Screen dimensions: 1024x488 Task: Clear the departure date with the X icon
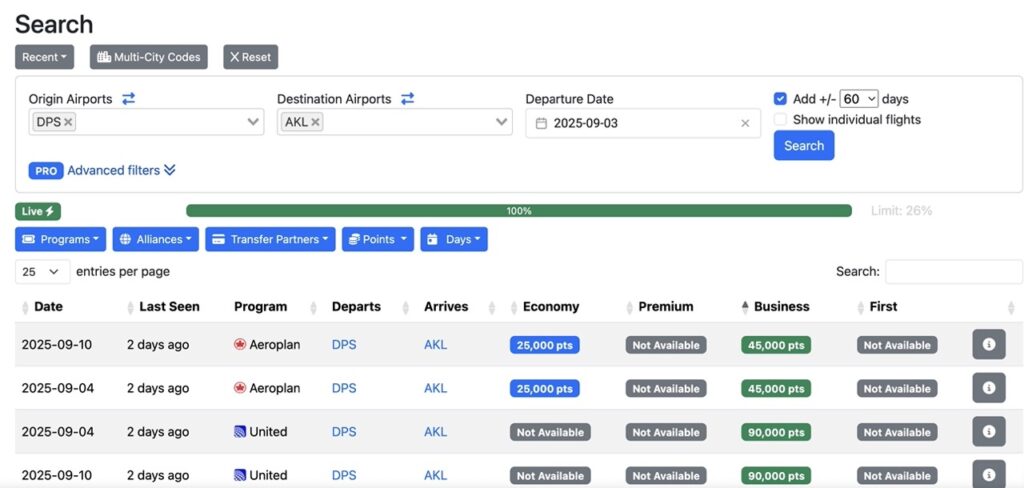744,123
